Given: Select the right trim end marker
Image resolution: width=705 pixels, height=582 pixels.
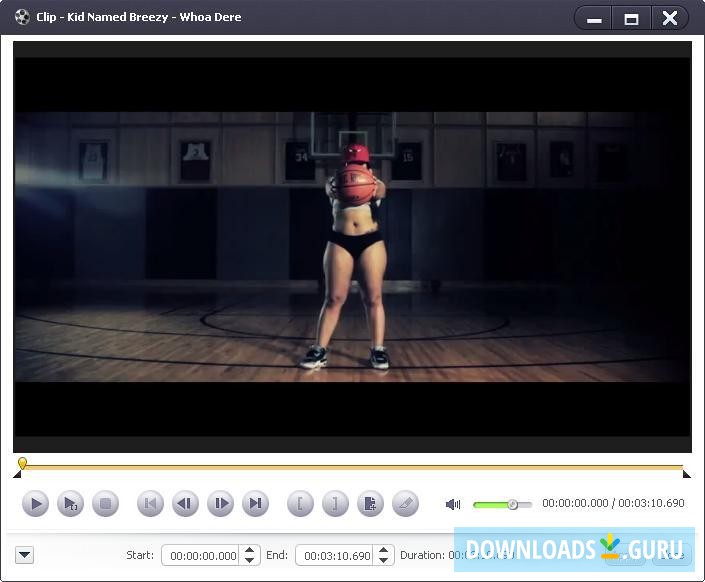Looking at the screenshot, I should tap(687, 474).
